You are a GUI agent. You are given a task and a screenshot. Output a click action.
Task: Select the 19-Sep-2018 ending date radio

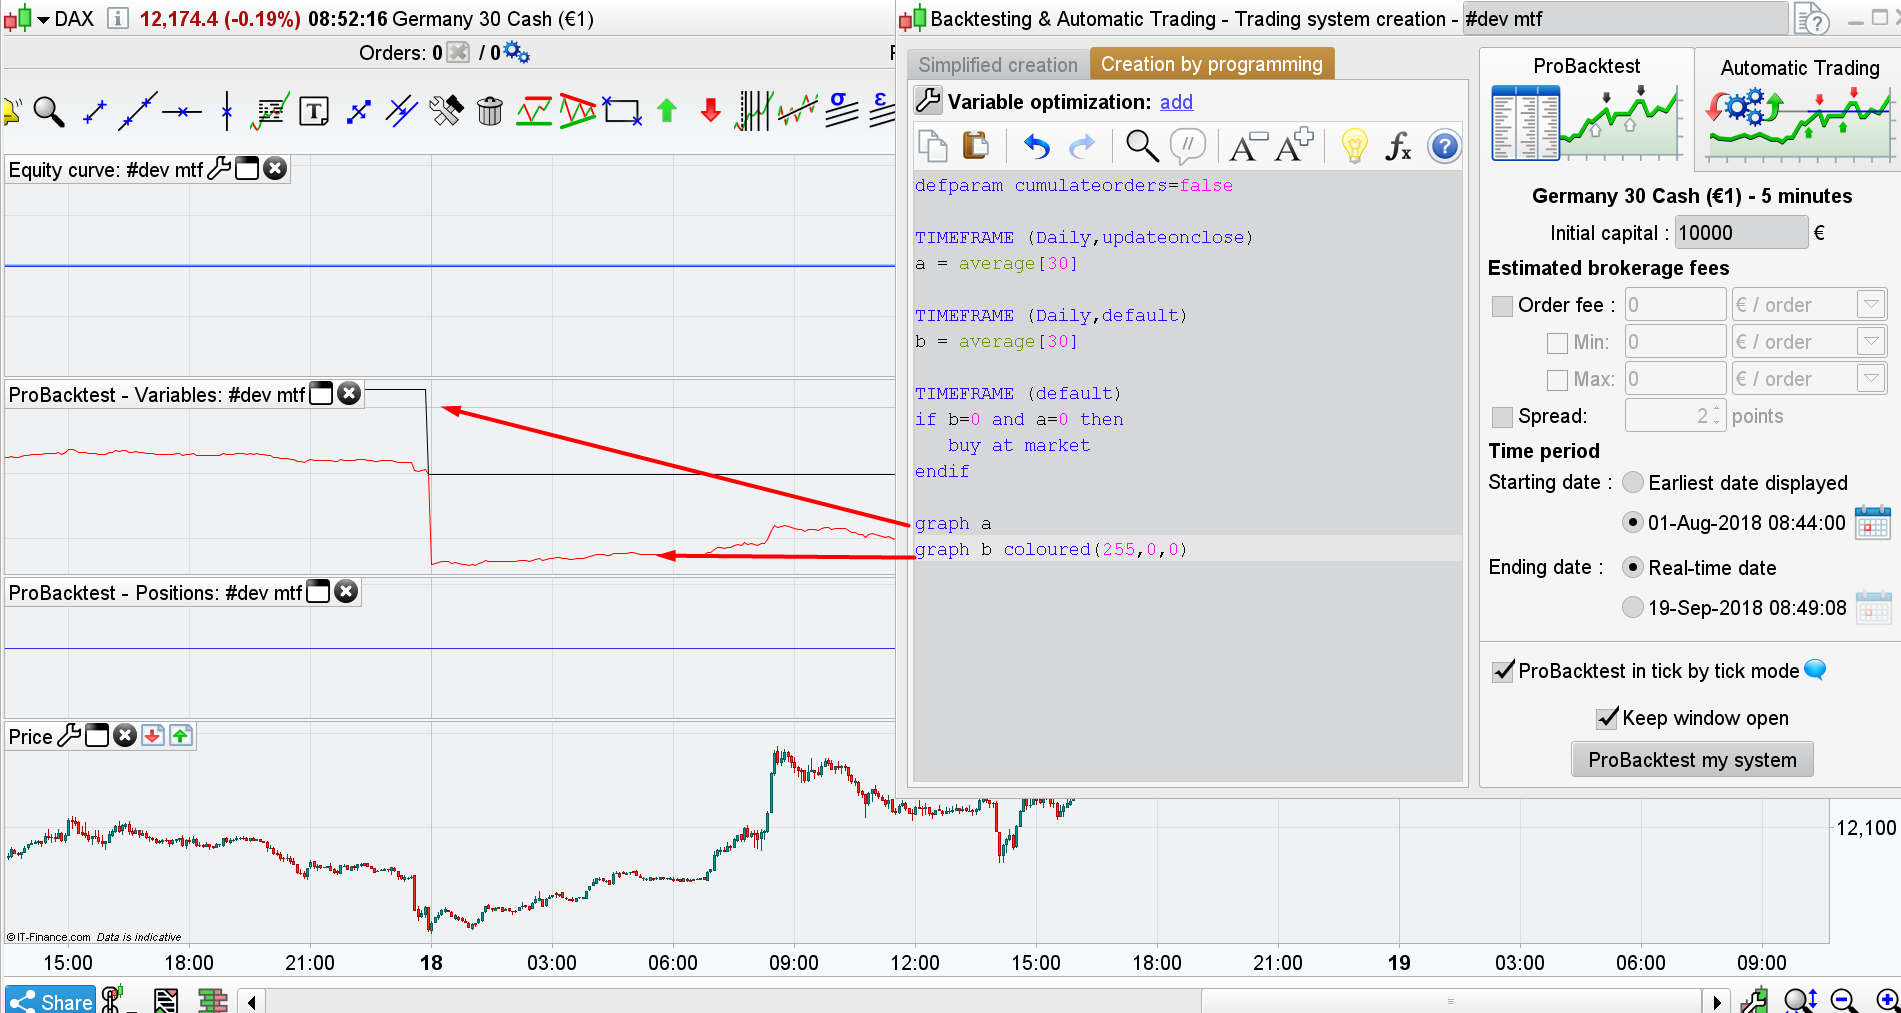[1633, 607]
